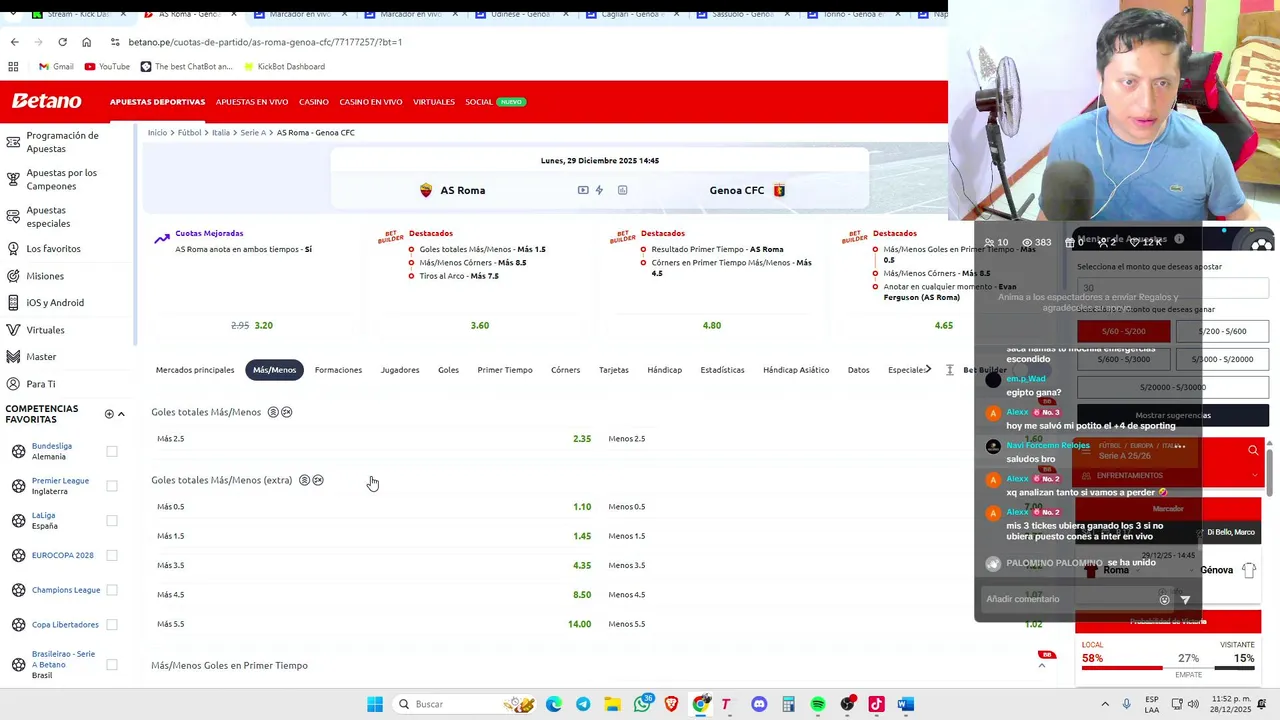
Task: Tick the Premier League checkbox
Action: tap(112, 486)
